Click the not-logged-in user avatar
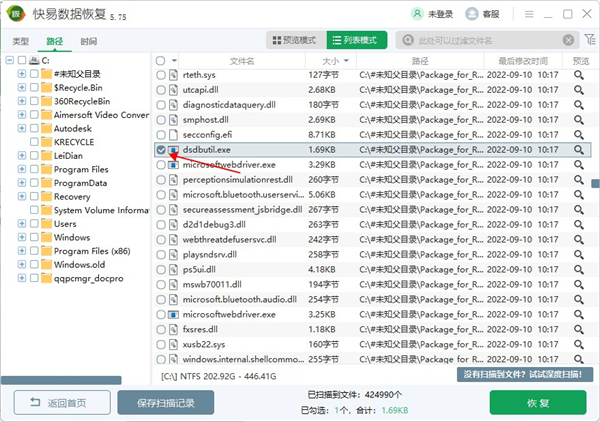600x422 pixels. (x=417, y=14)
